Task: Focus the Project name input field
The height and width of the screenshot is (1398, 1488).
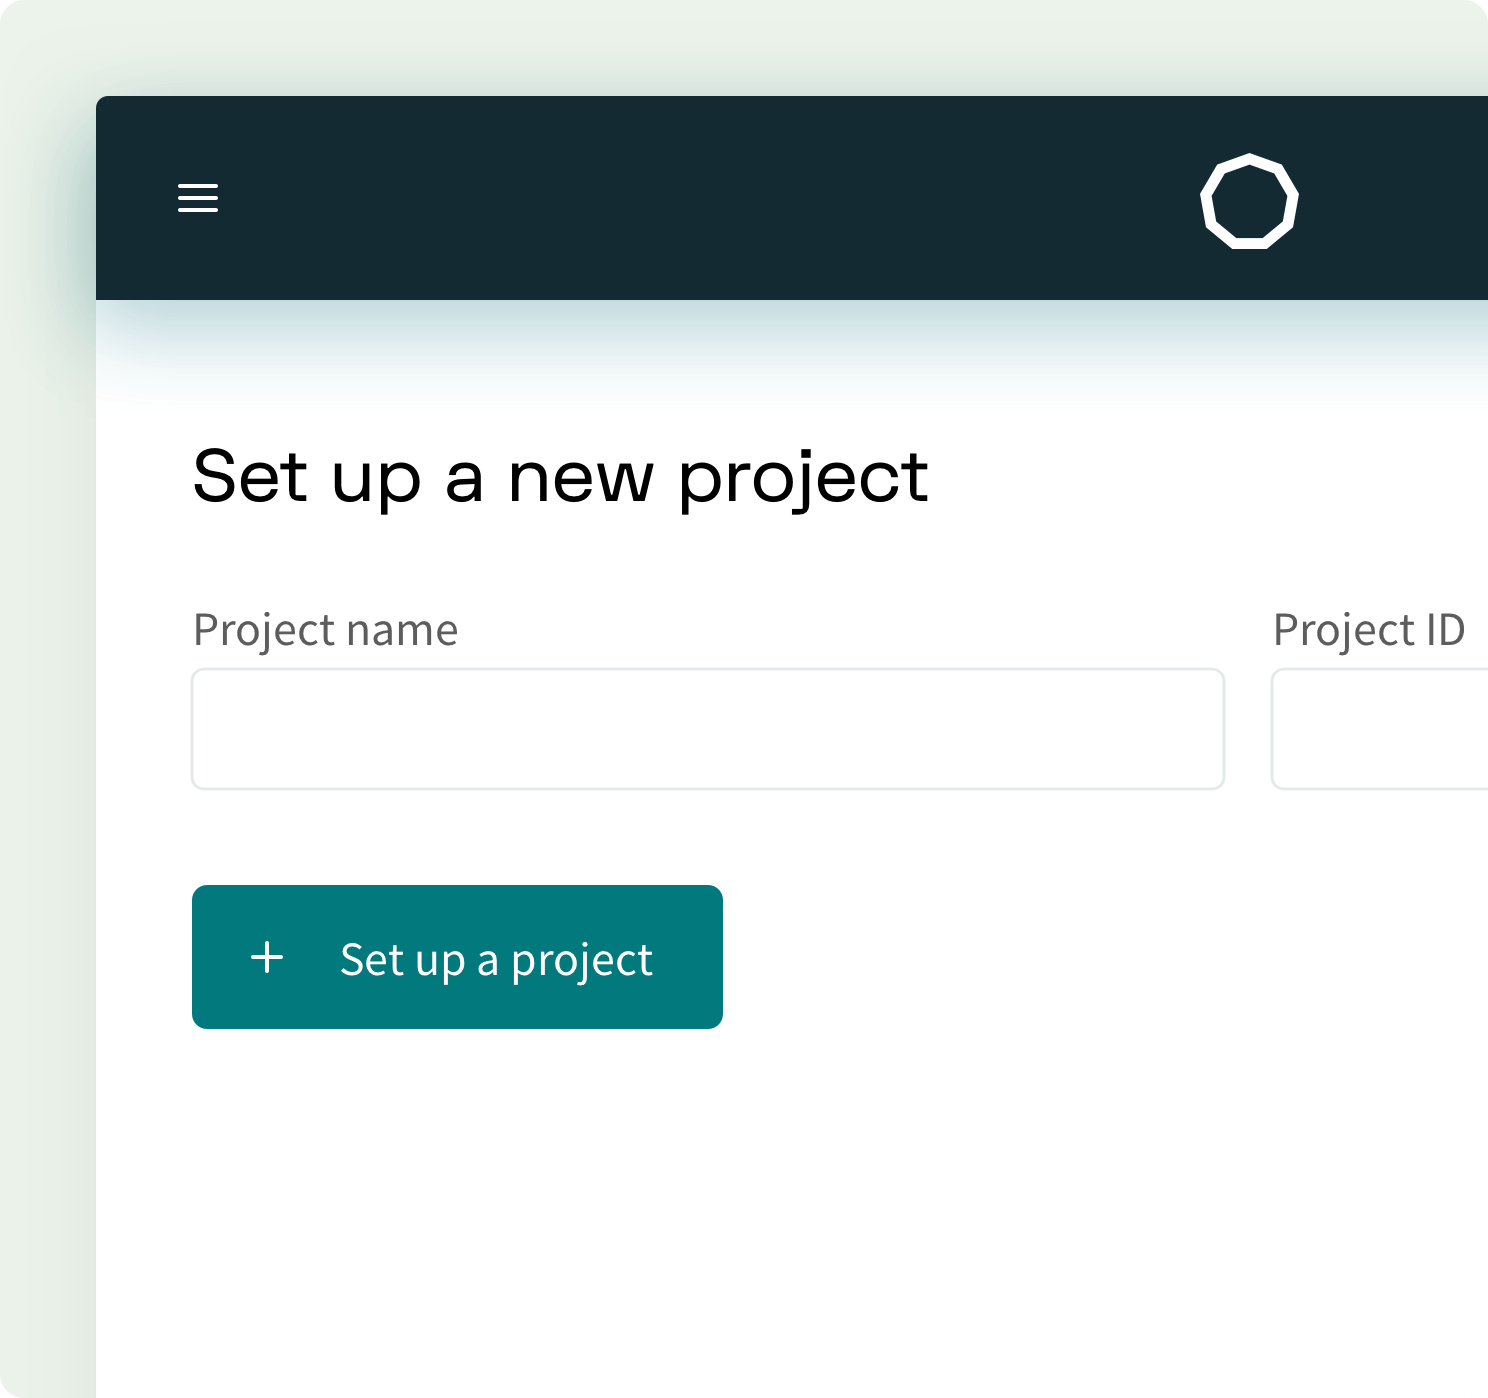Action: 707,729
